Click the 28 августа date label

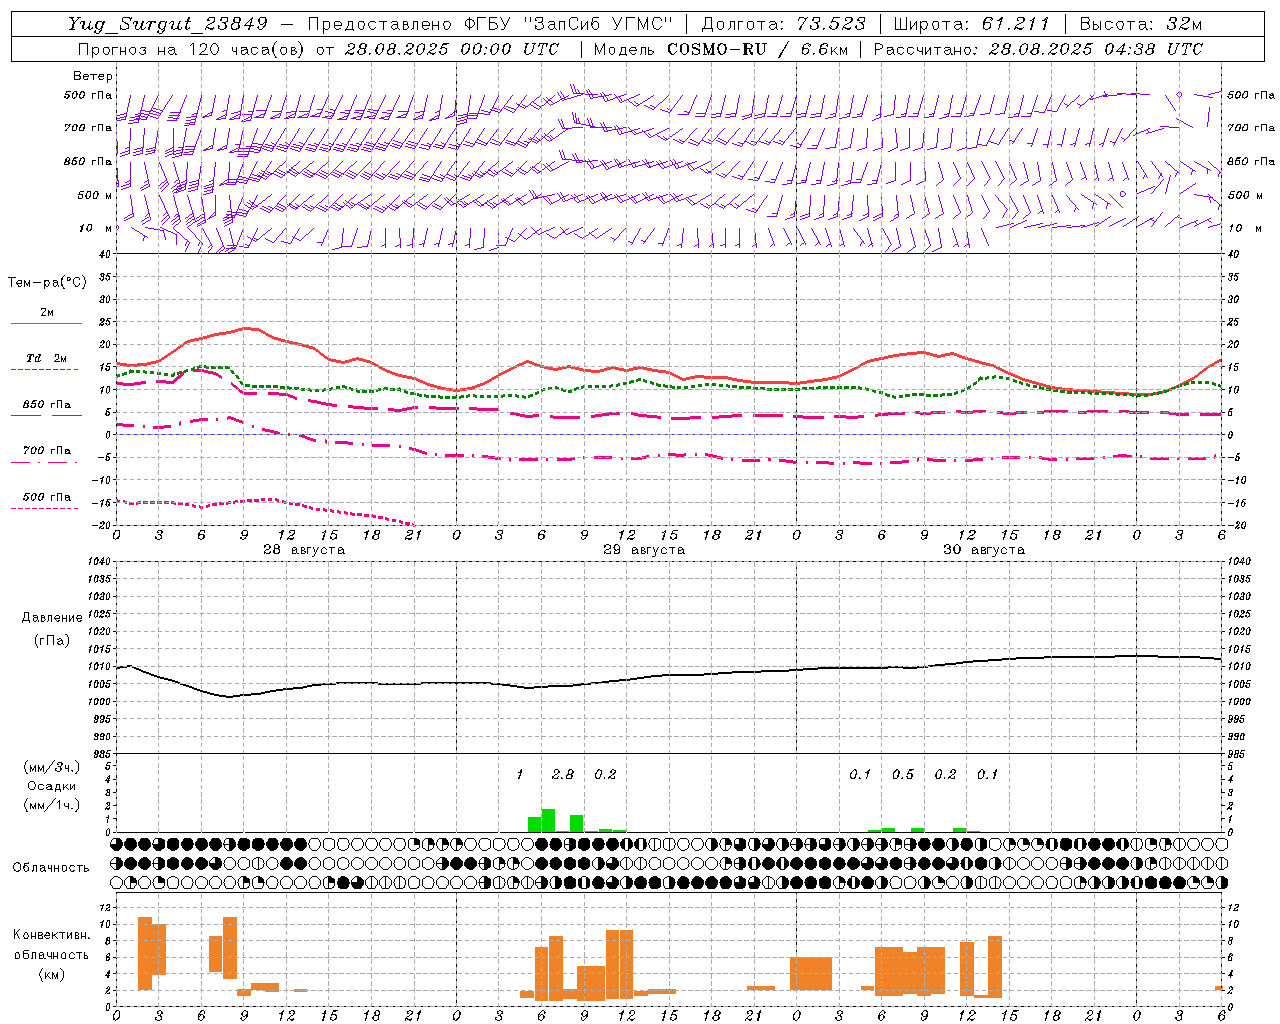point(304,550)
